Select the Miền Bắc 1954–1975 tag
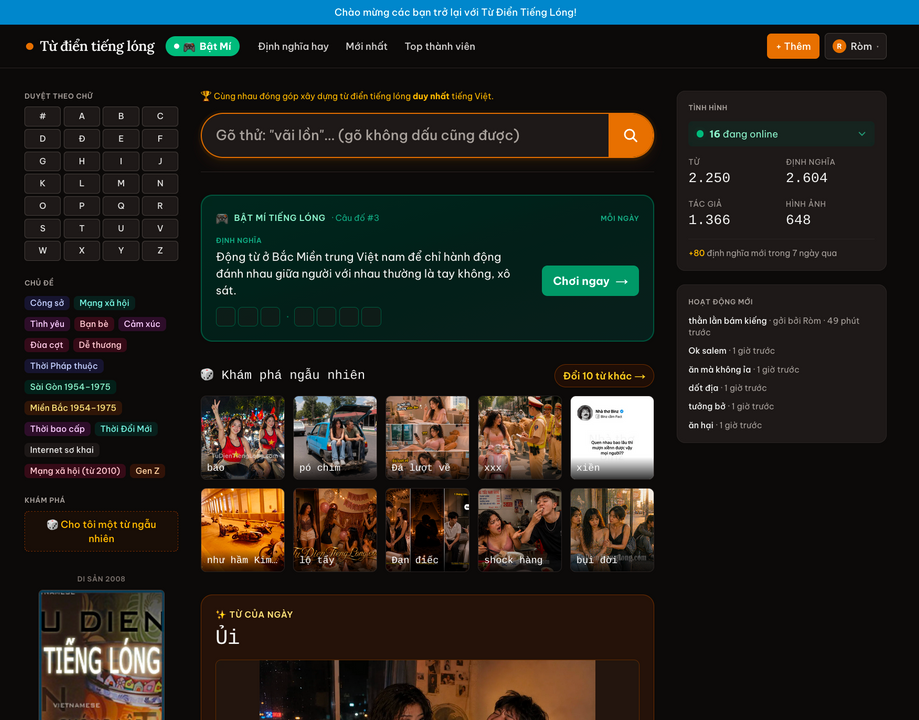This screenshot has height=720, width=919. (x=73, y=407)
